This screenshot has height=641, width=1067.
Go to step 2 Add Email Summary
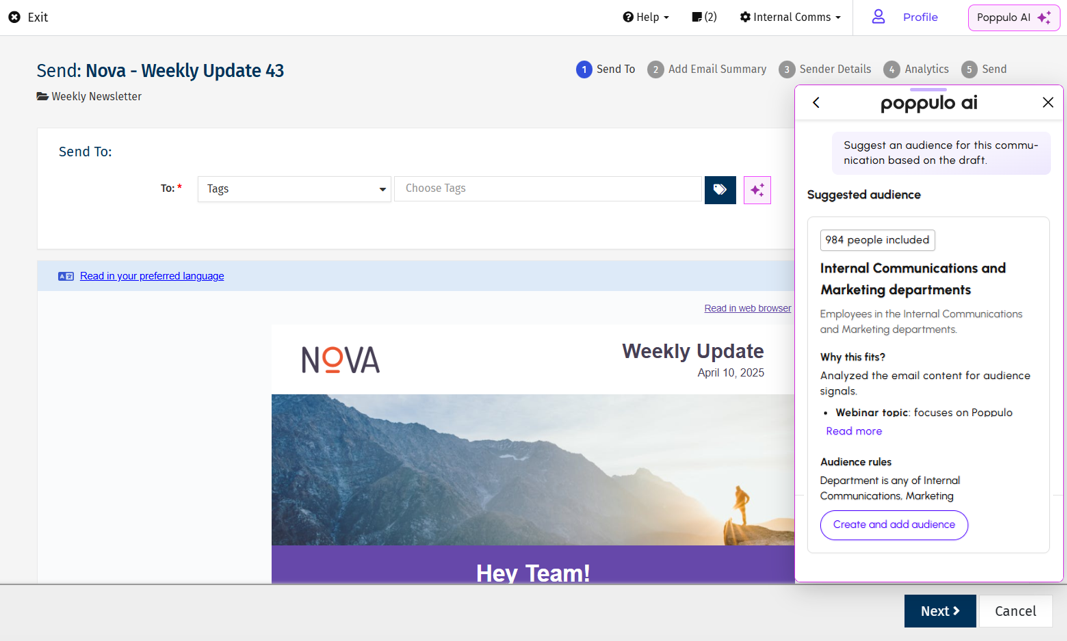click(707, 69)
